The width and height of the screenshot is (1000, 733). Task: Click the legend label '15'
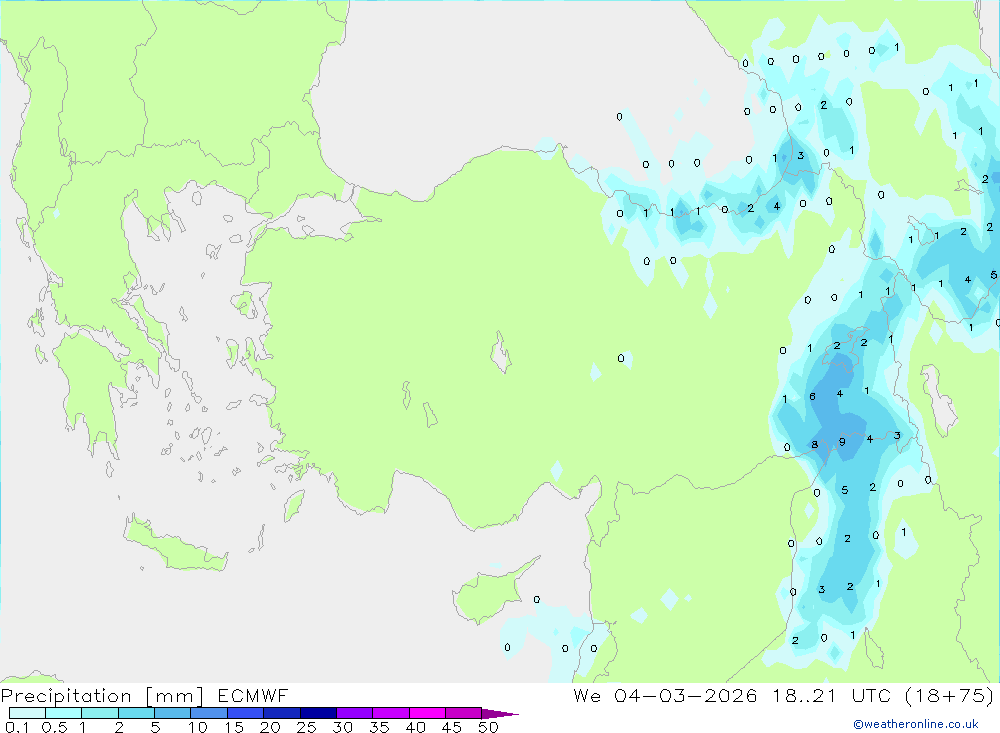pos(234,727)
